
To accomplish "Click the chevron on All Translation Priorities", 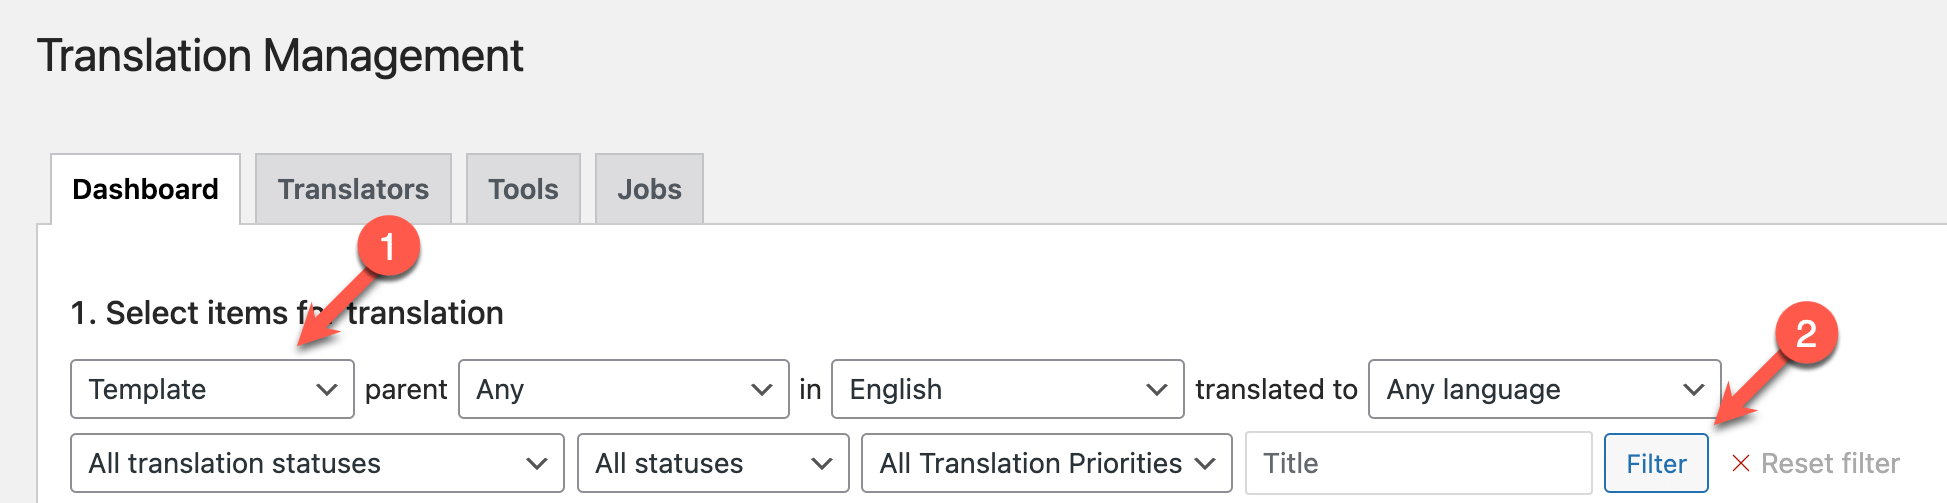I will click(x=1205, y=463).
